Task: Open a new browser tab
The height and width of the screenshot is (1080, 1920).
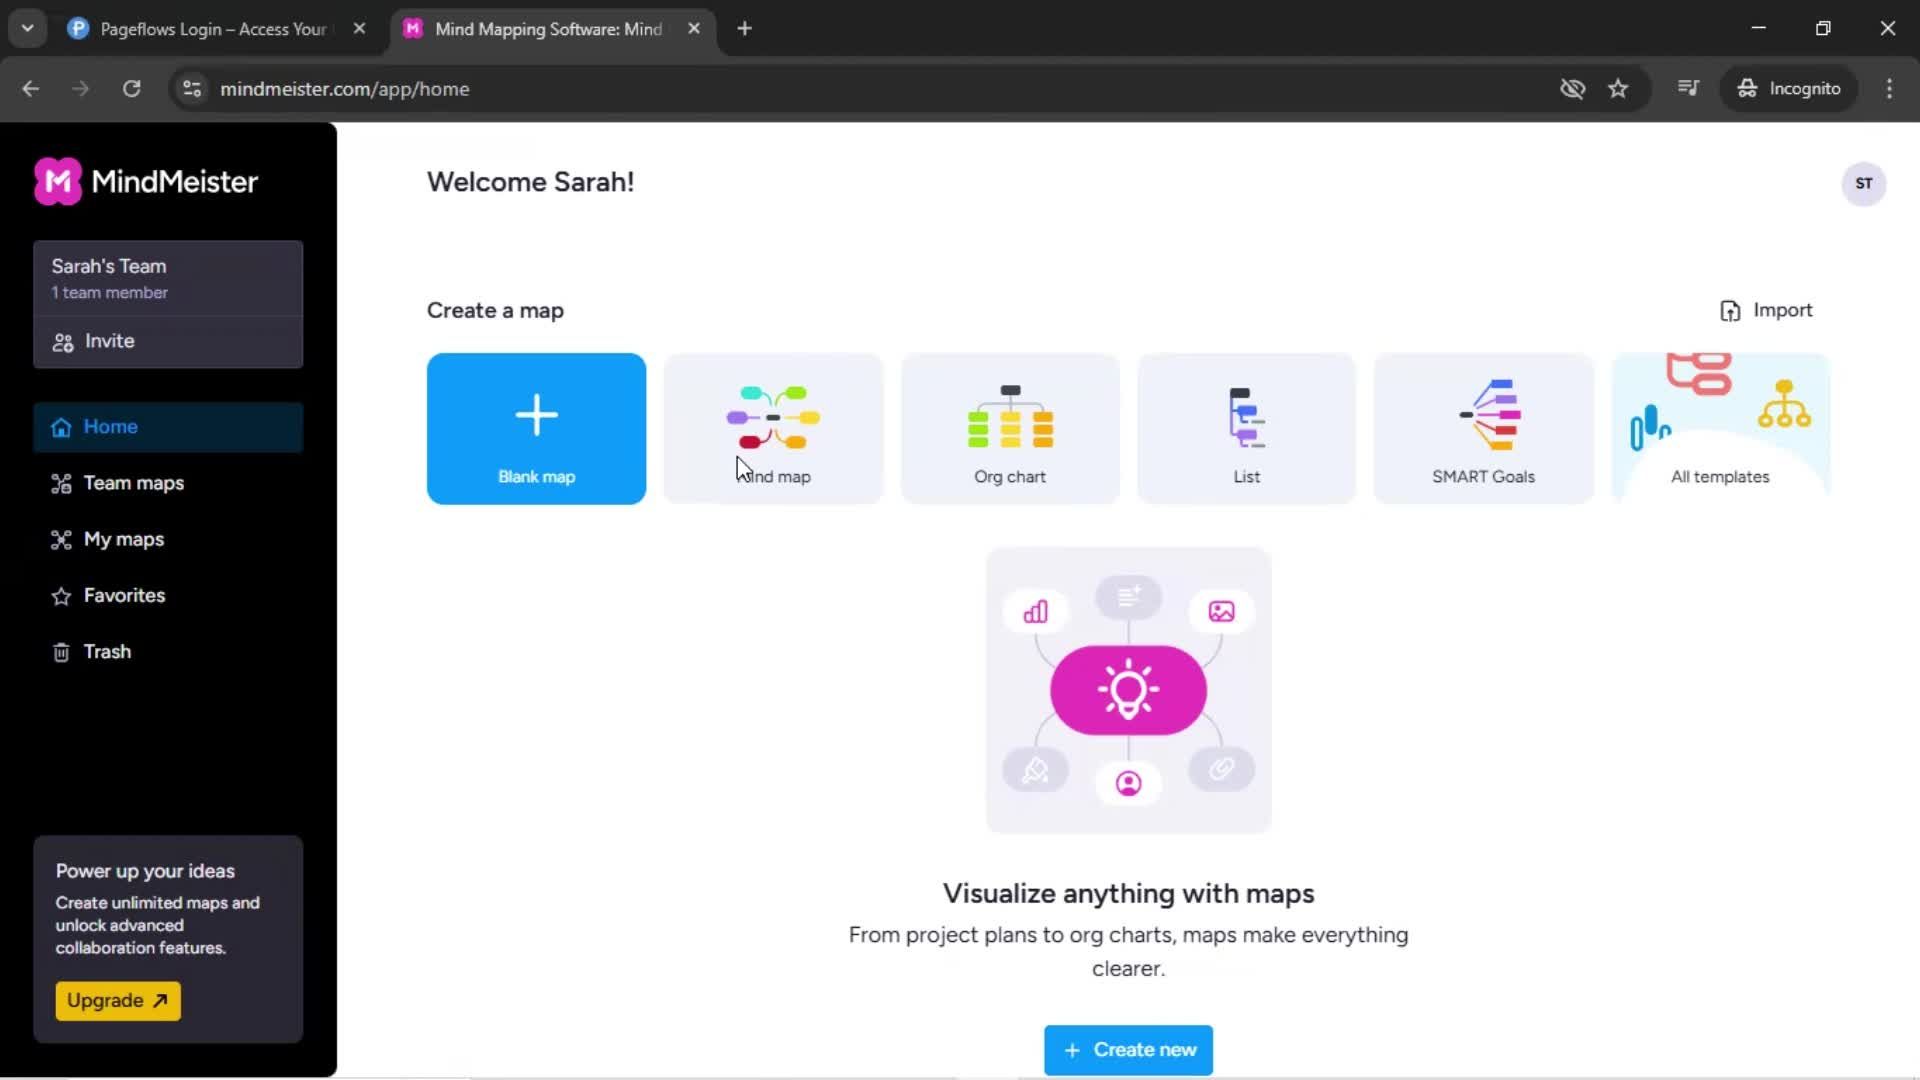Action: [744, 29]
